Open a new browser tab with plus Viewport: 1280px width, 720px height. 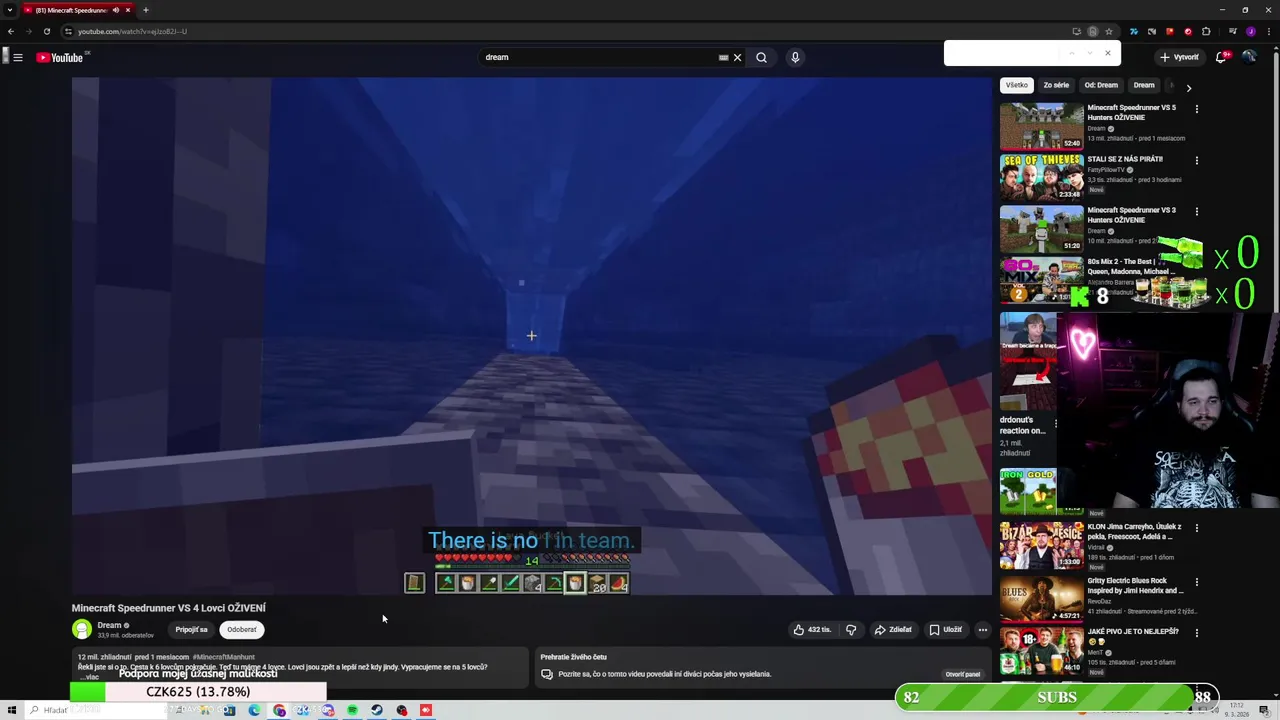click(x=145, y=10)
